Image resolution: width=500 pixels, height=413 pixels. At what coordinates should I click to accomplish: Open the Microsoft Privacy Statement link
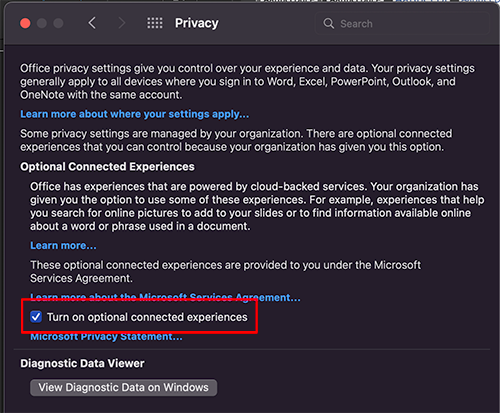click(x=107, y=337)
